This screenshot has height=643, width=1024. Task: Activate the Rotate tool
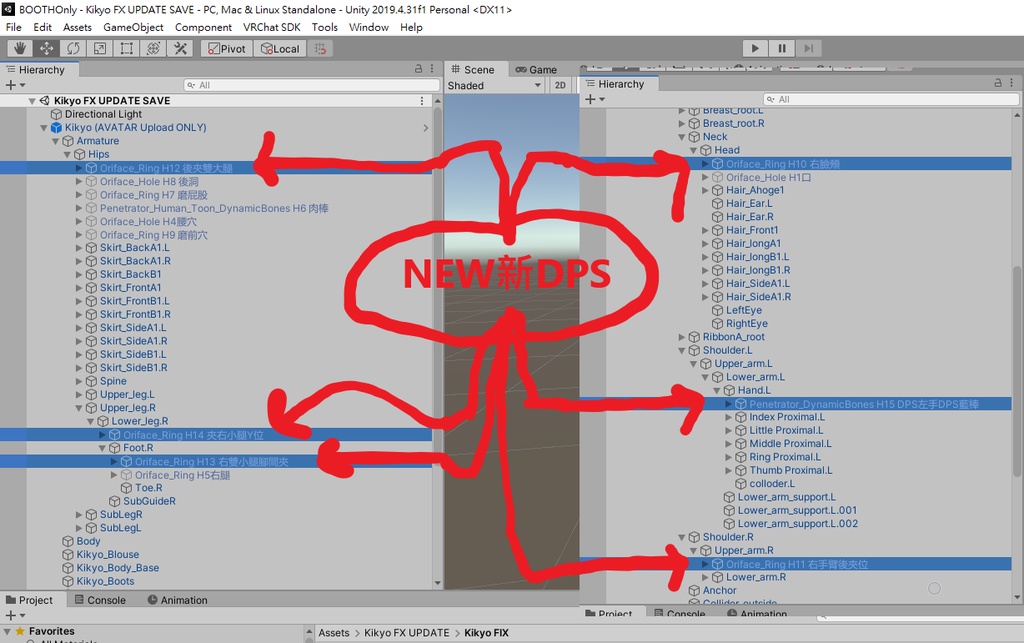pos(72,48)
